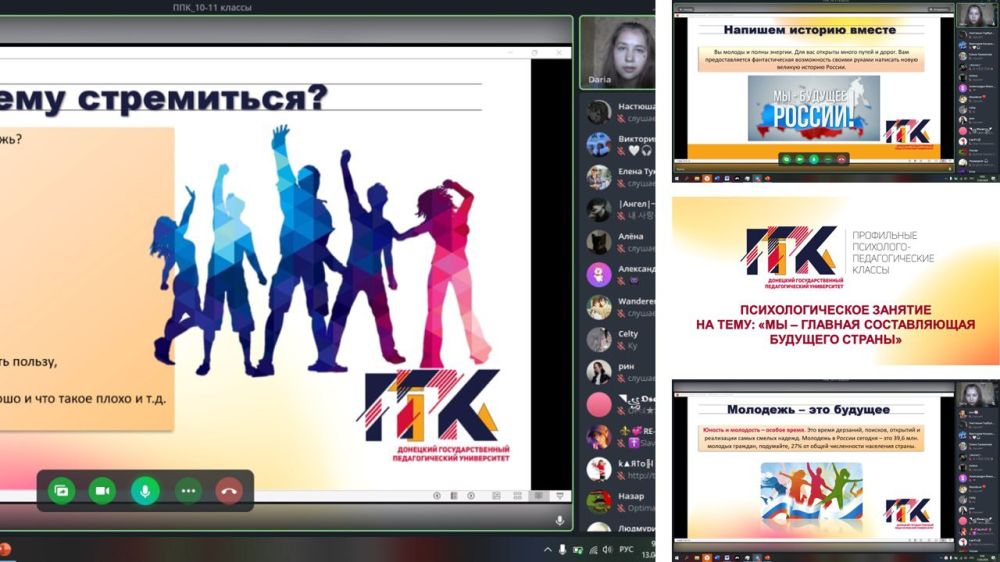Image resolution: width=1000 pixels, height=562 pixels.
Task: Select participant name Celty
Action: point(628,334)
